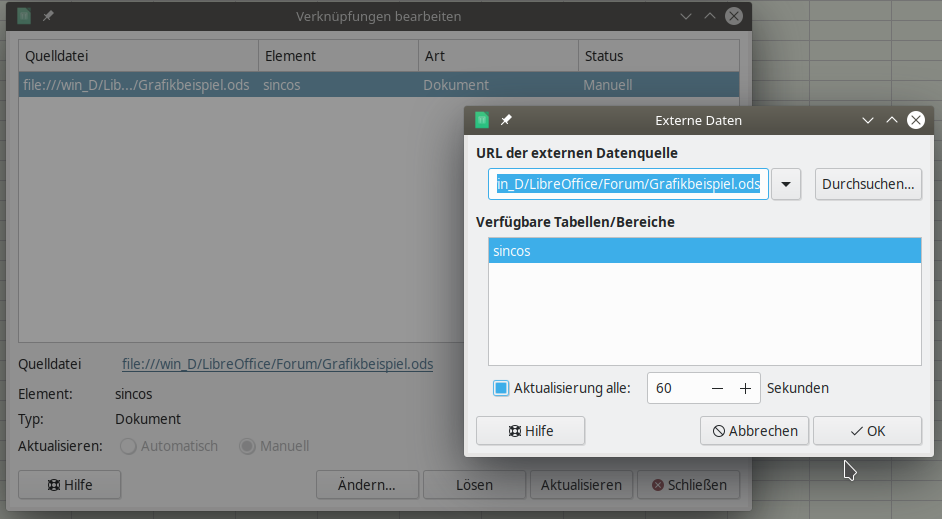The height and width of the screenshot is (519, 942).
Task: Open the URL history dropdown arrow
Action: click(786, 184)
